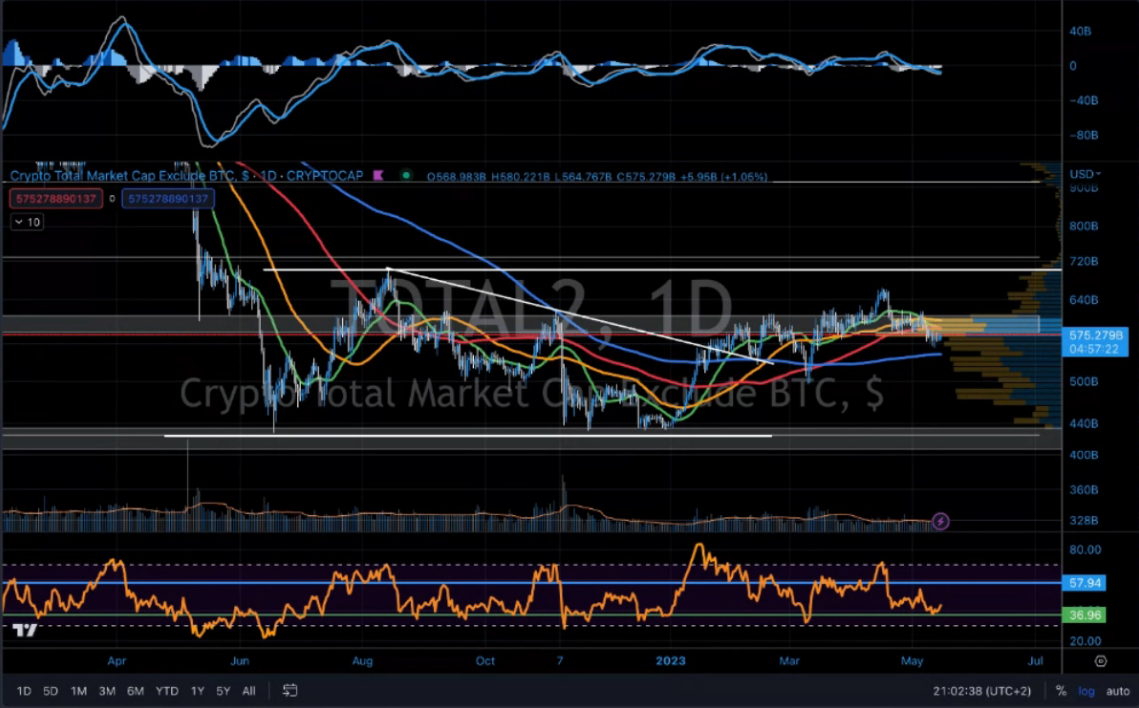Toggle the log scale option
The height and width of the screenshot is (708, 1139).
(1086, 691)
